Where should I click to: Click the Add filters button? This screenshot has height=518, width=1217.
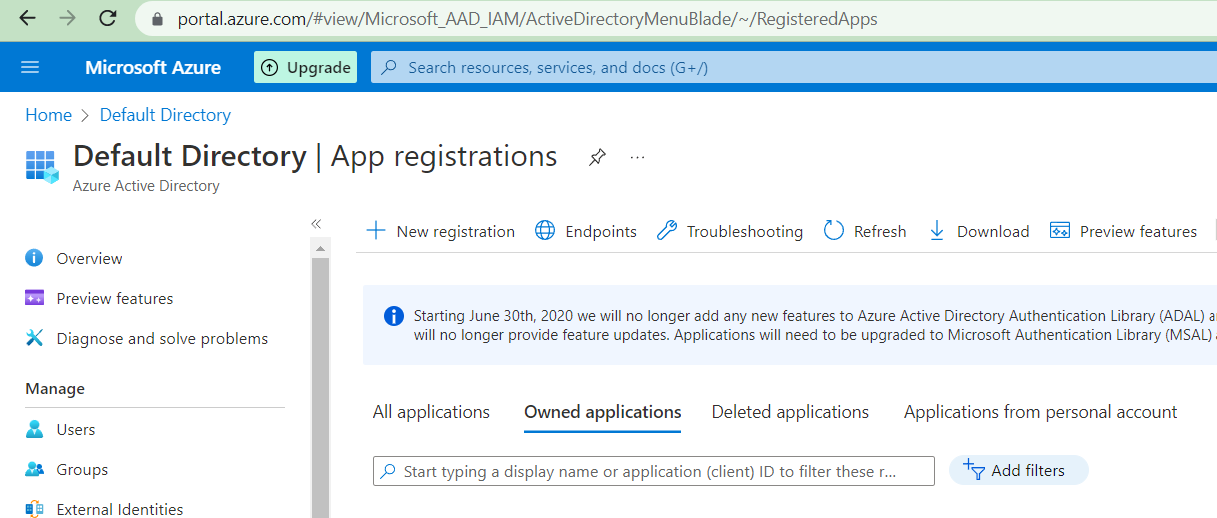tap(1017, 470)
